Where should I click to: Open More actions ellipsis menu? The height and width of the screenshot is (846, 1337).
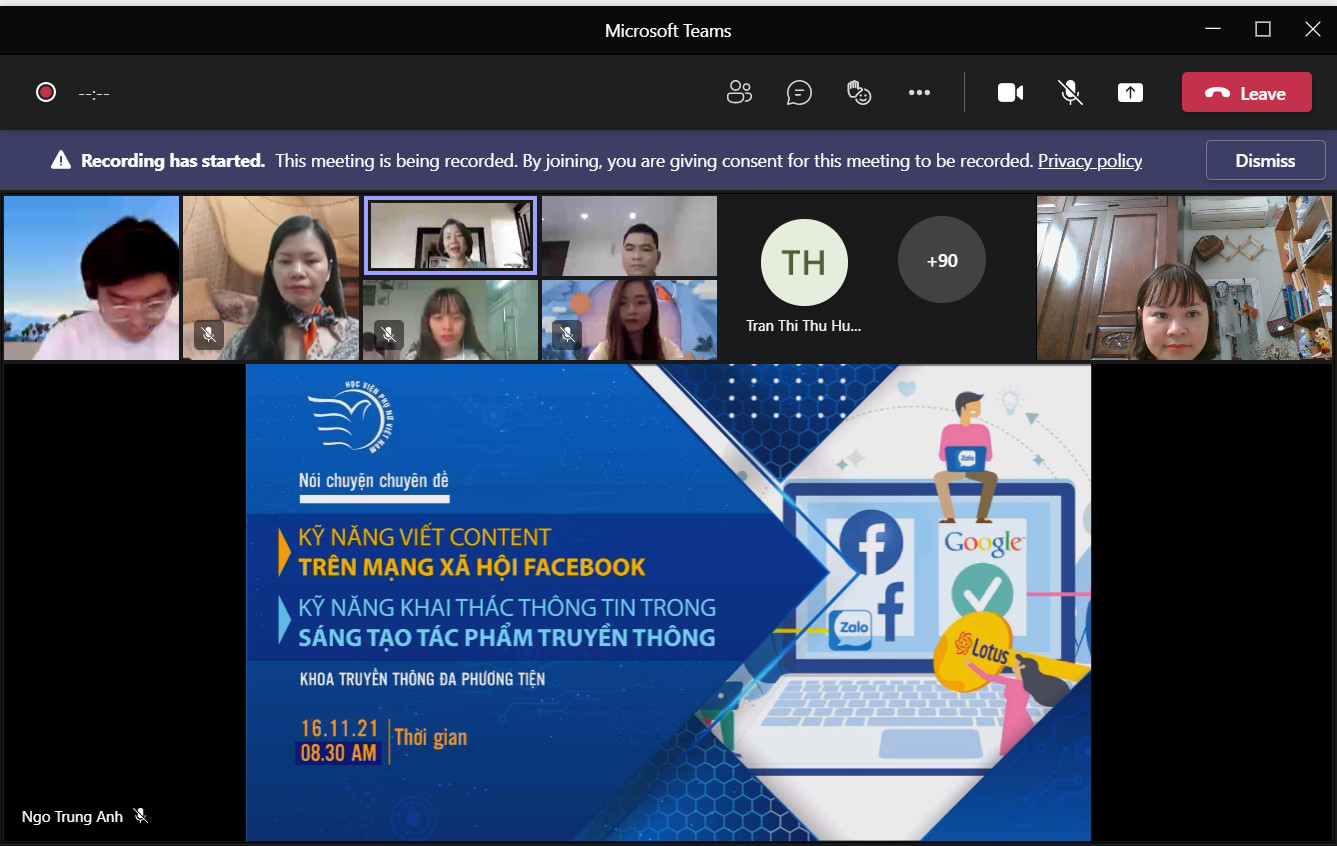point(919,93)
